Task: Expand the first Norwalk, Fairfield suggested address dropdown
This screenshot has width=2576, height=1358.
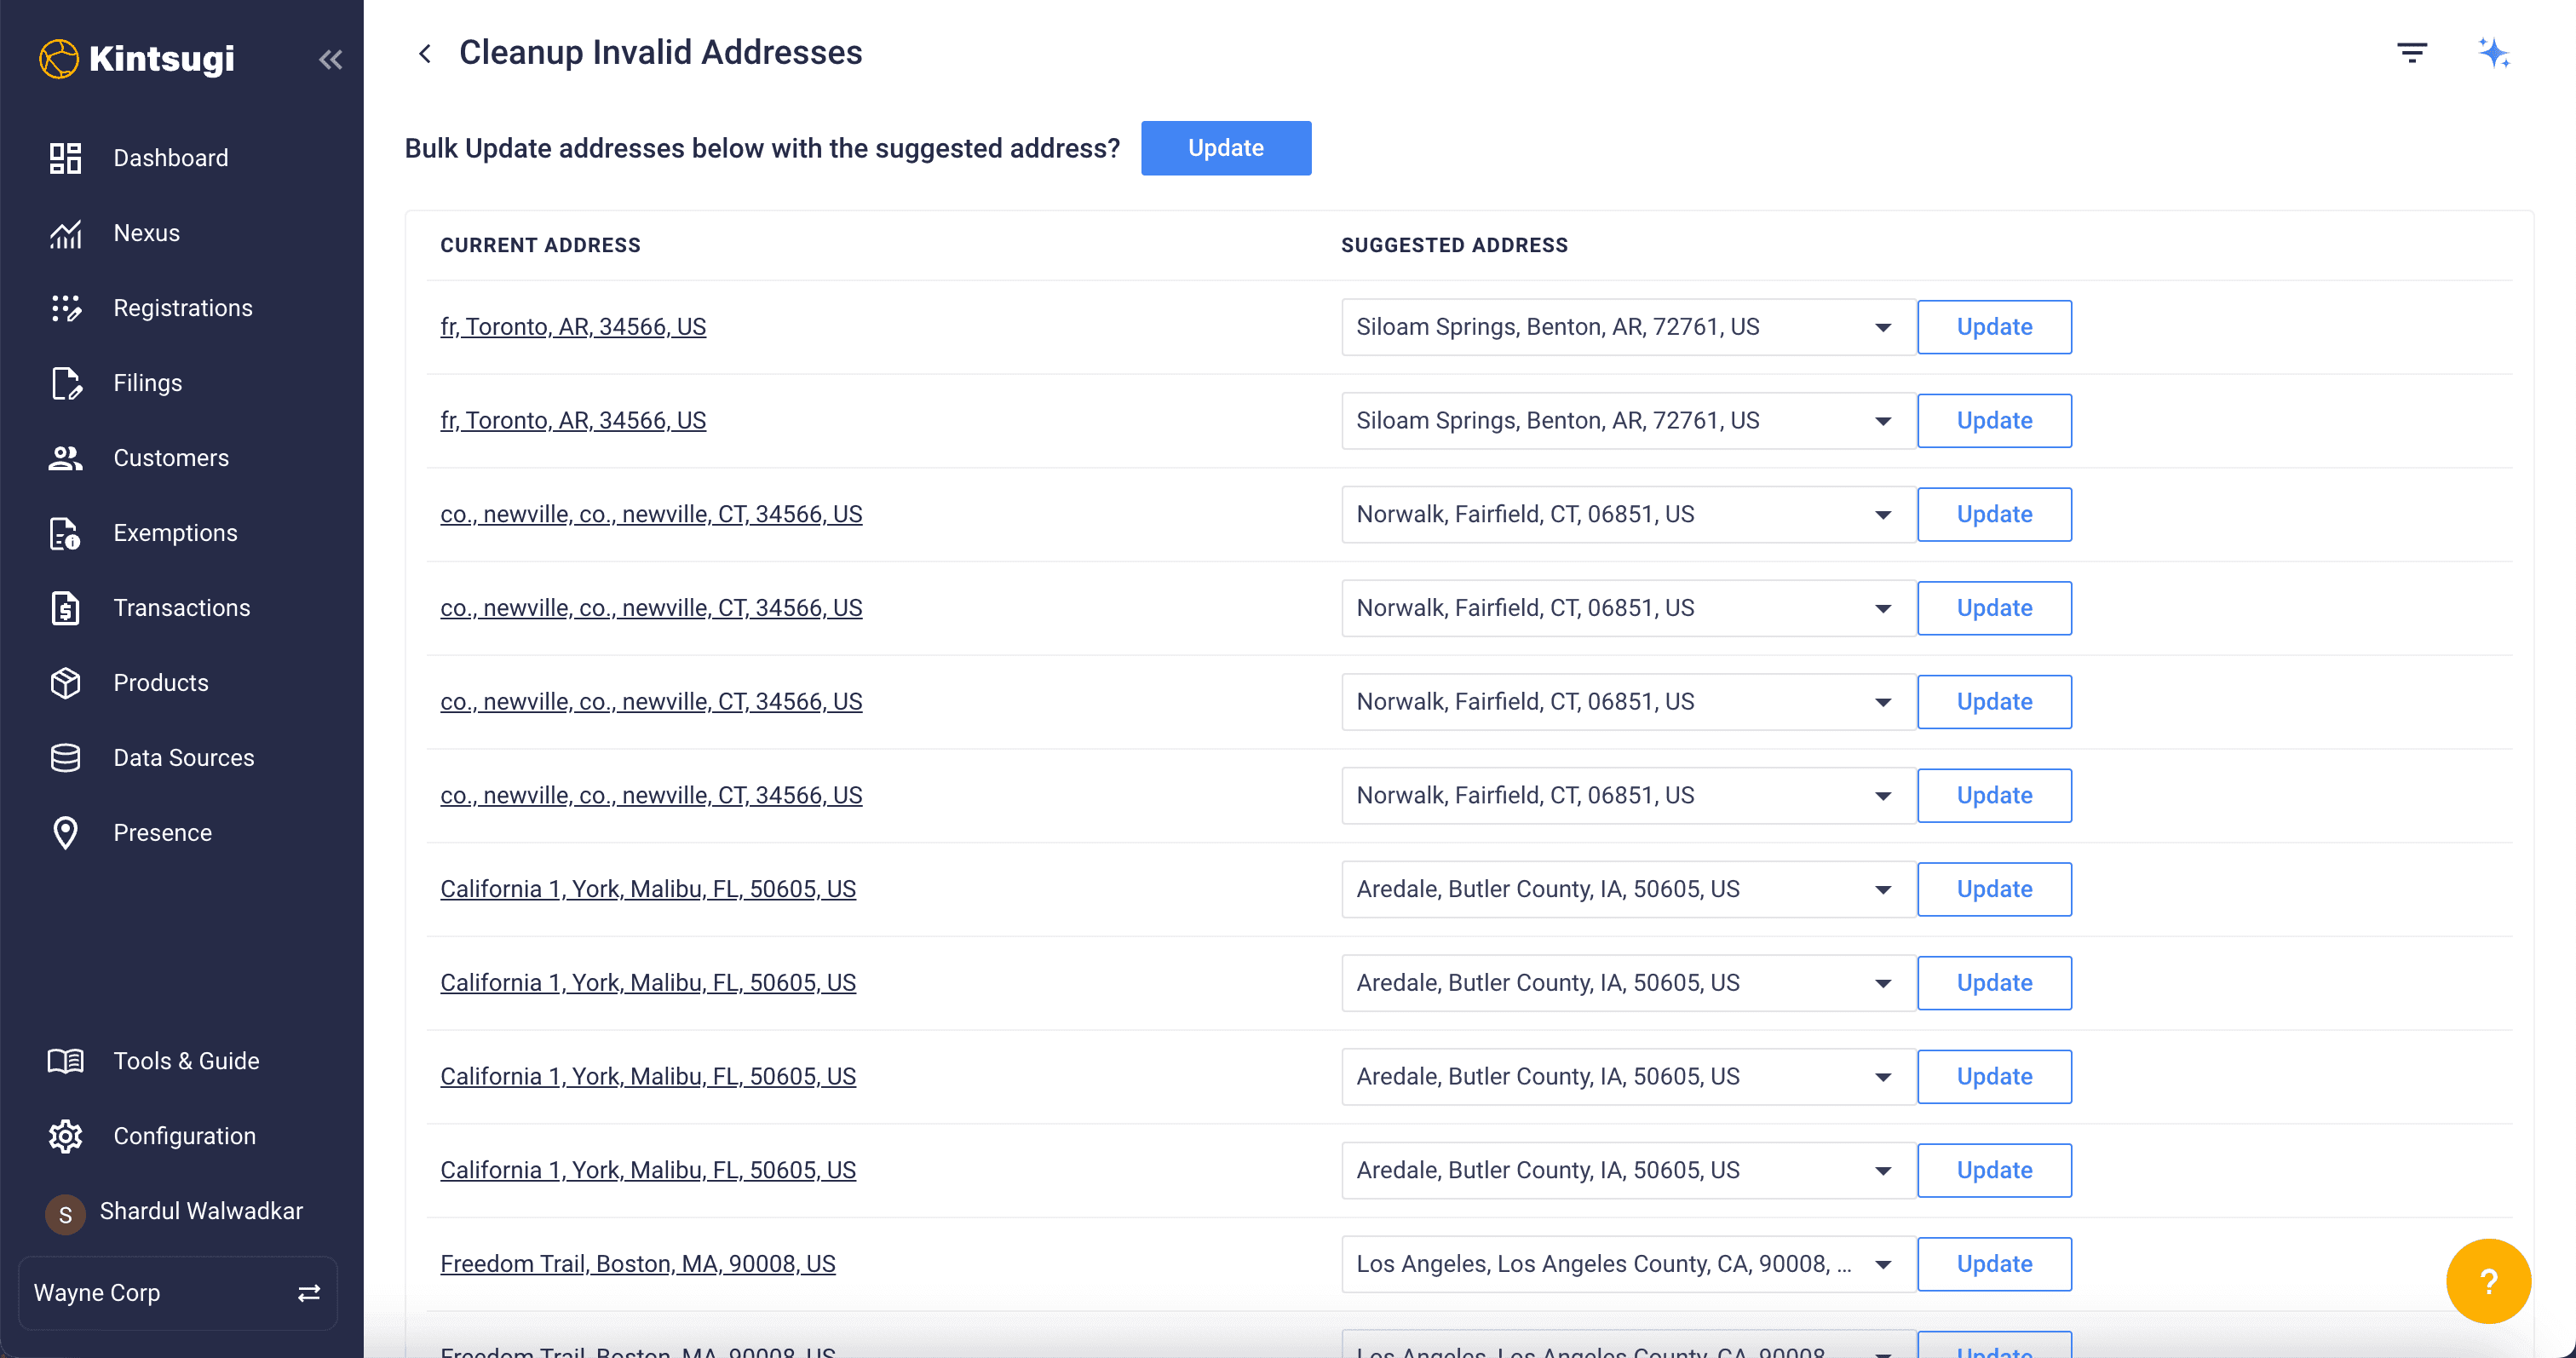Action: tap(1882, 514)
